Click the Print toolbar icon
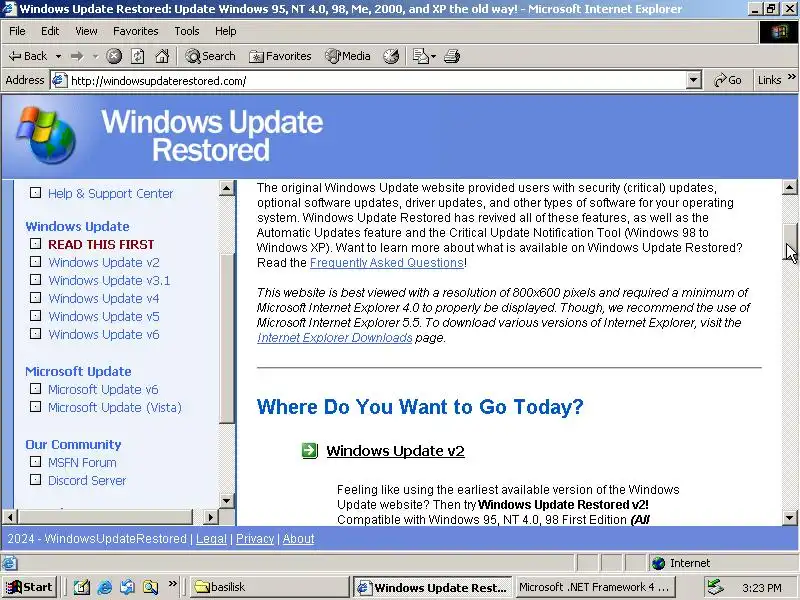Screen dimensions: 800x600 pos(452,56)
